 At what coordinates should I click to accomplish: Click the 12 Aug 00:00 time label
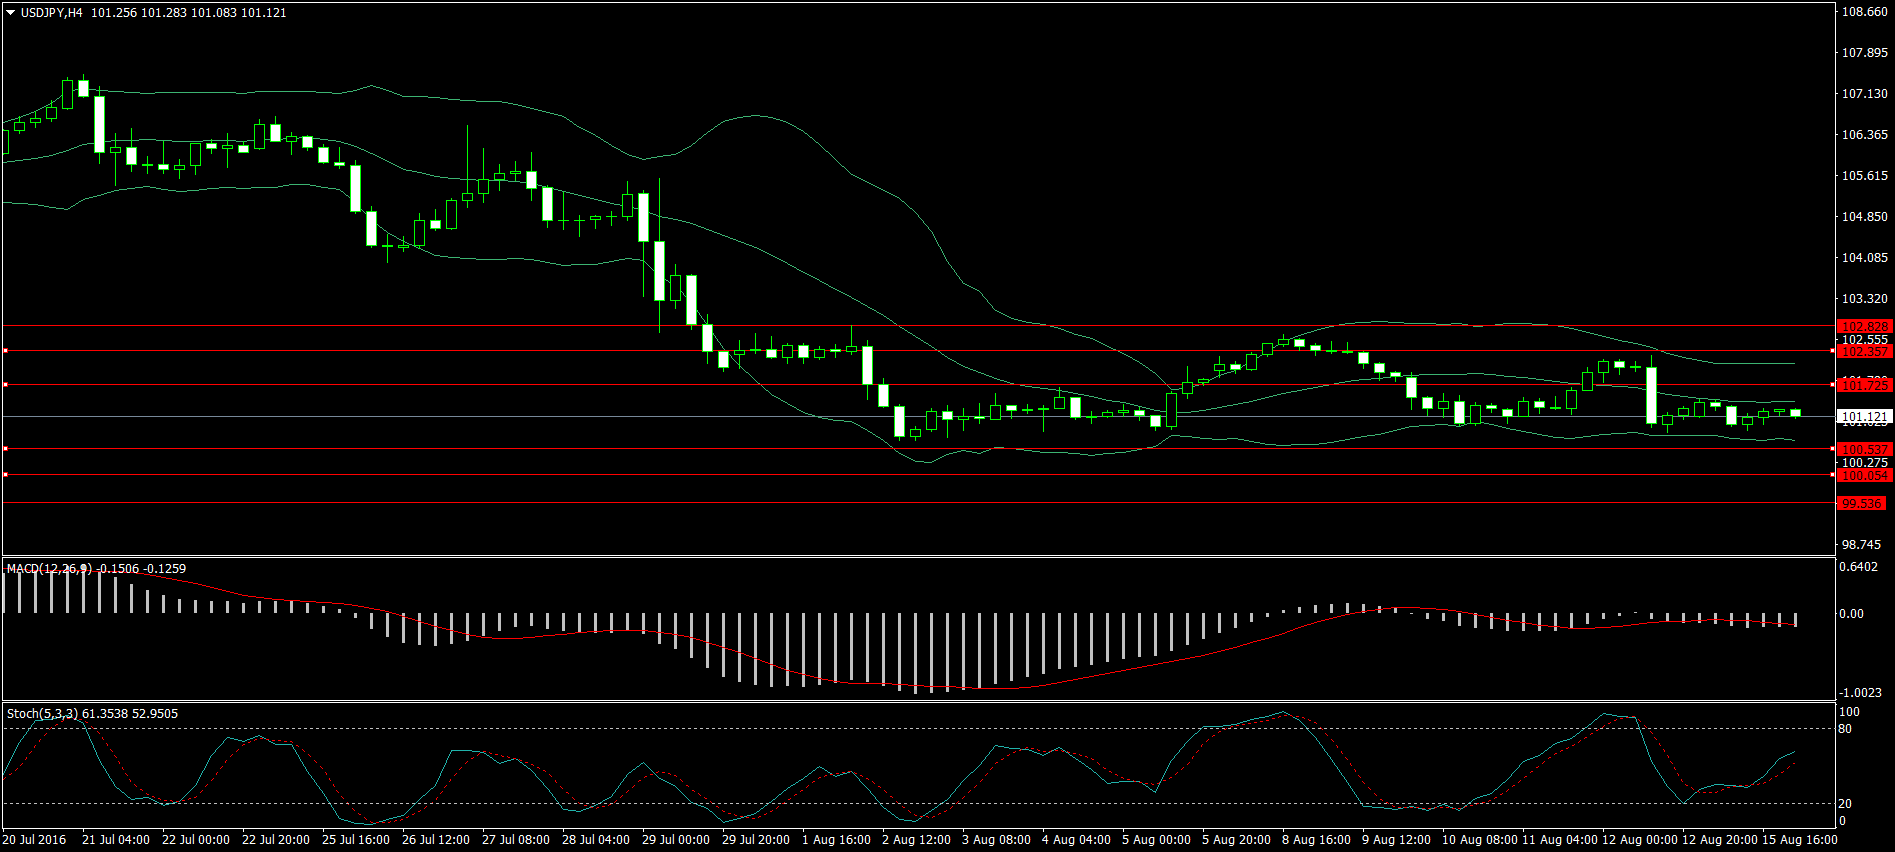(x=1639, y=840)
